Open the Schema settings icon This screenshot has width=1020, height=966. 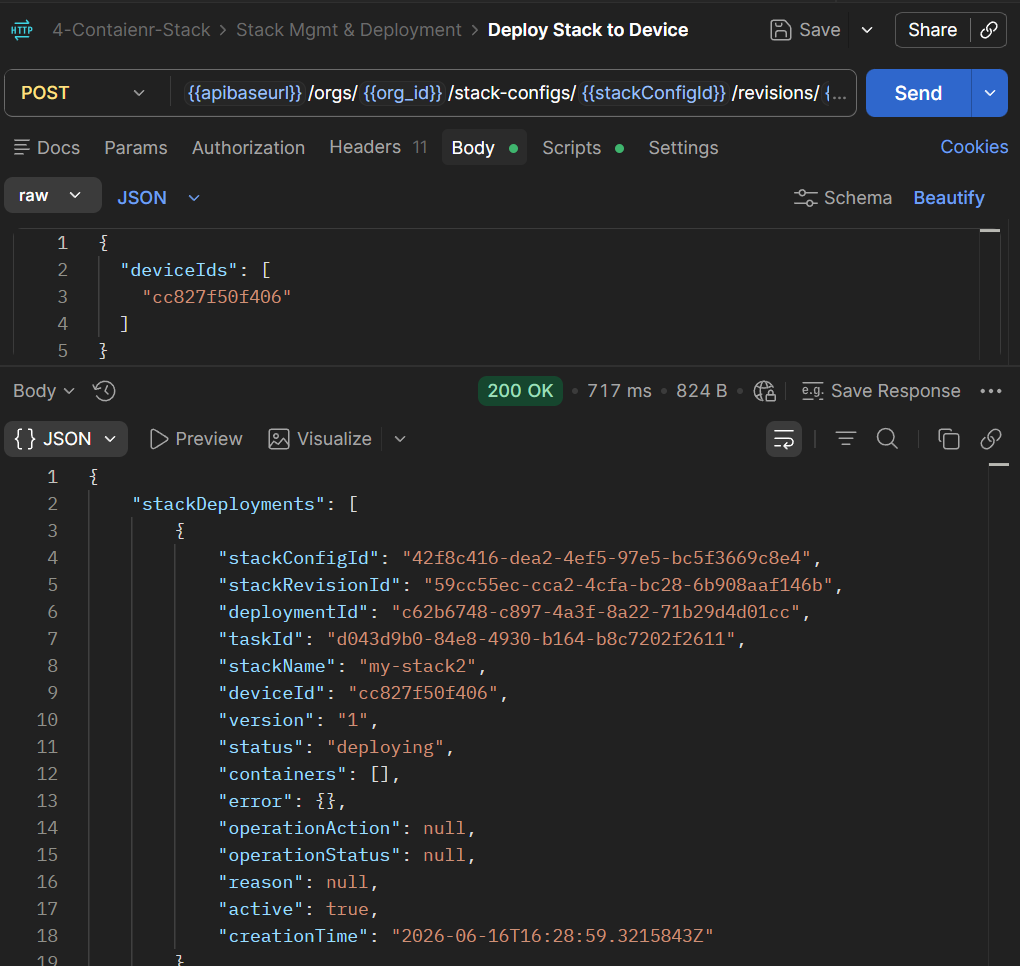point(805,198)
